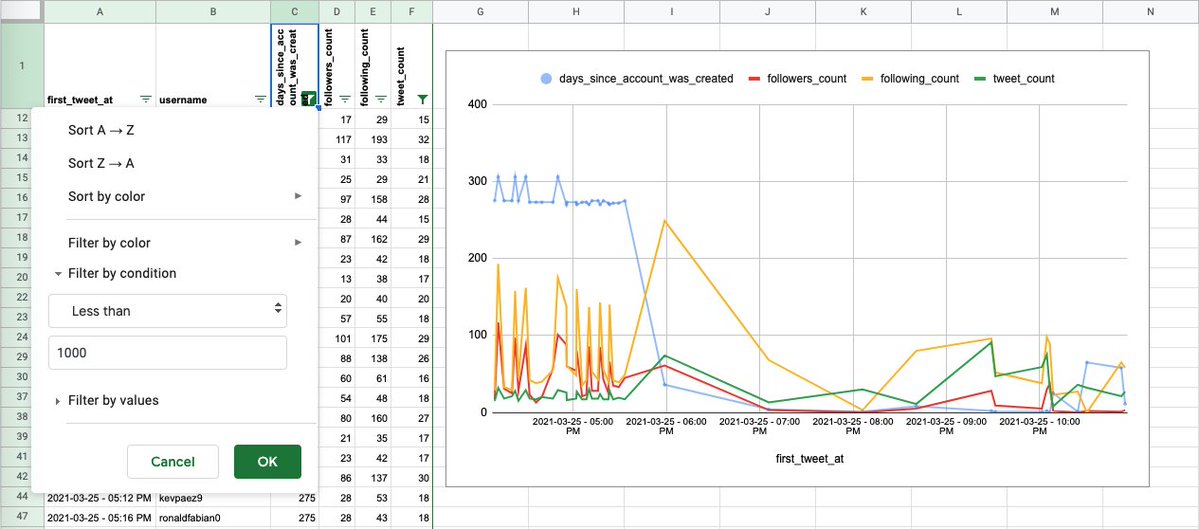The image size is (1199, 529).
Task: Select column B header
Action: 213,11
